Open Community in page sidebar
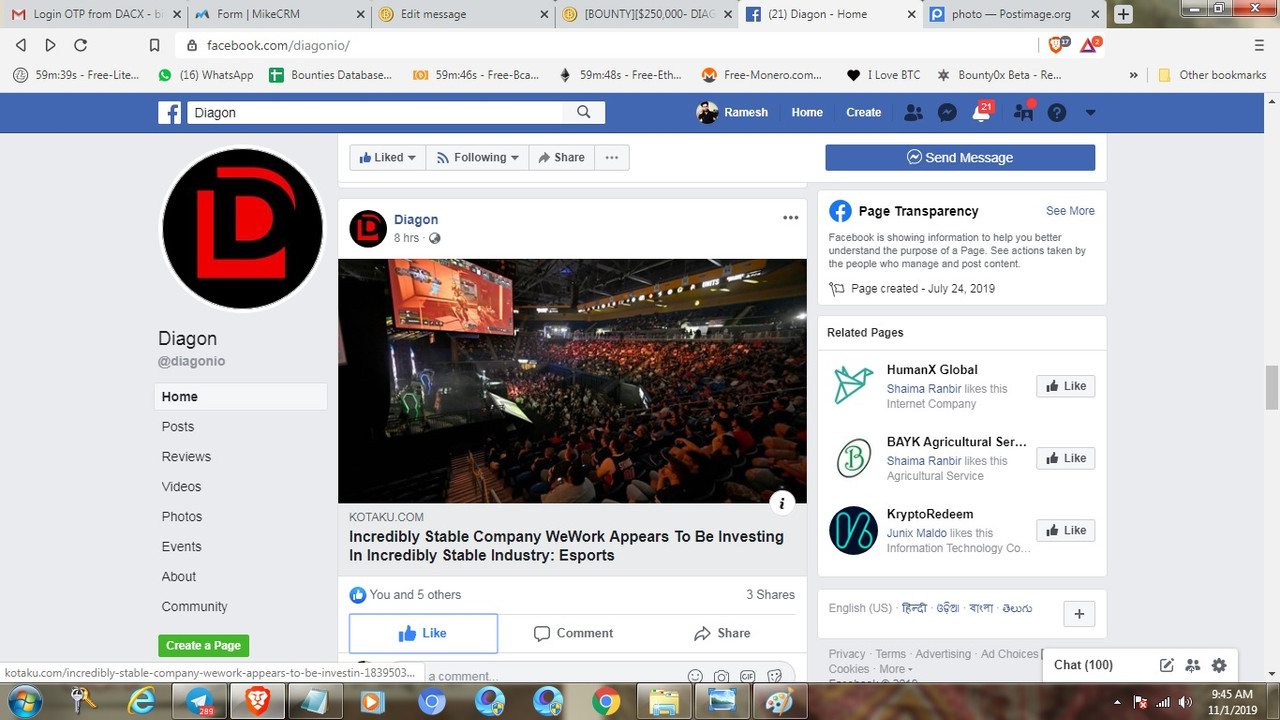 194,606
